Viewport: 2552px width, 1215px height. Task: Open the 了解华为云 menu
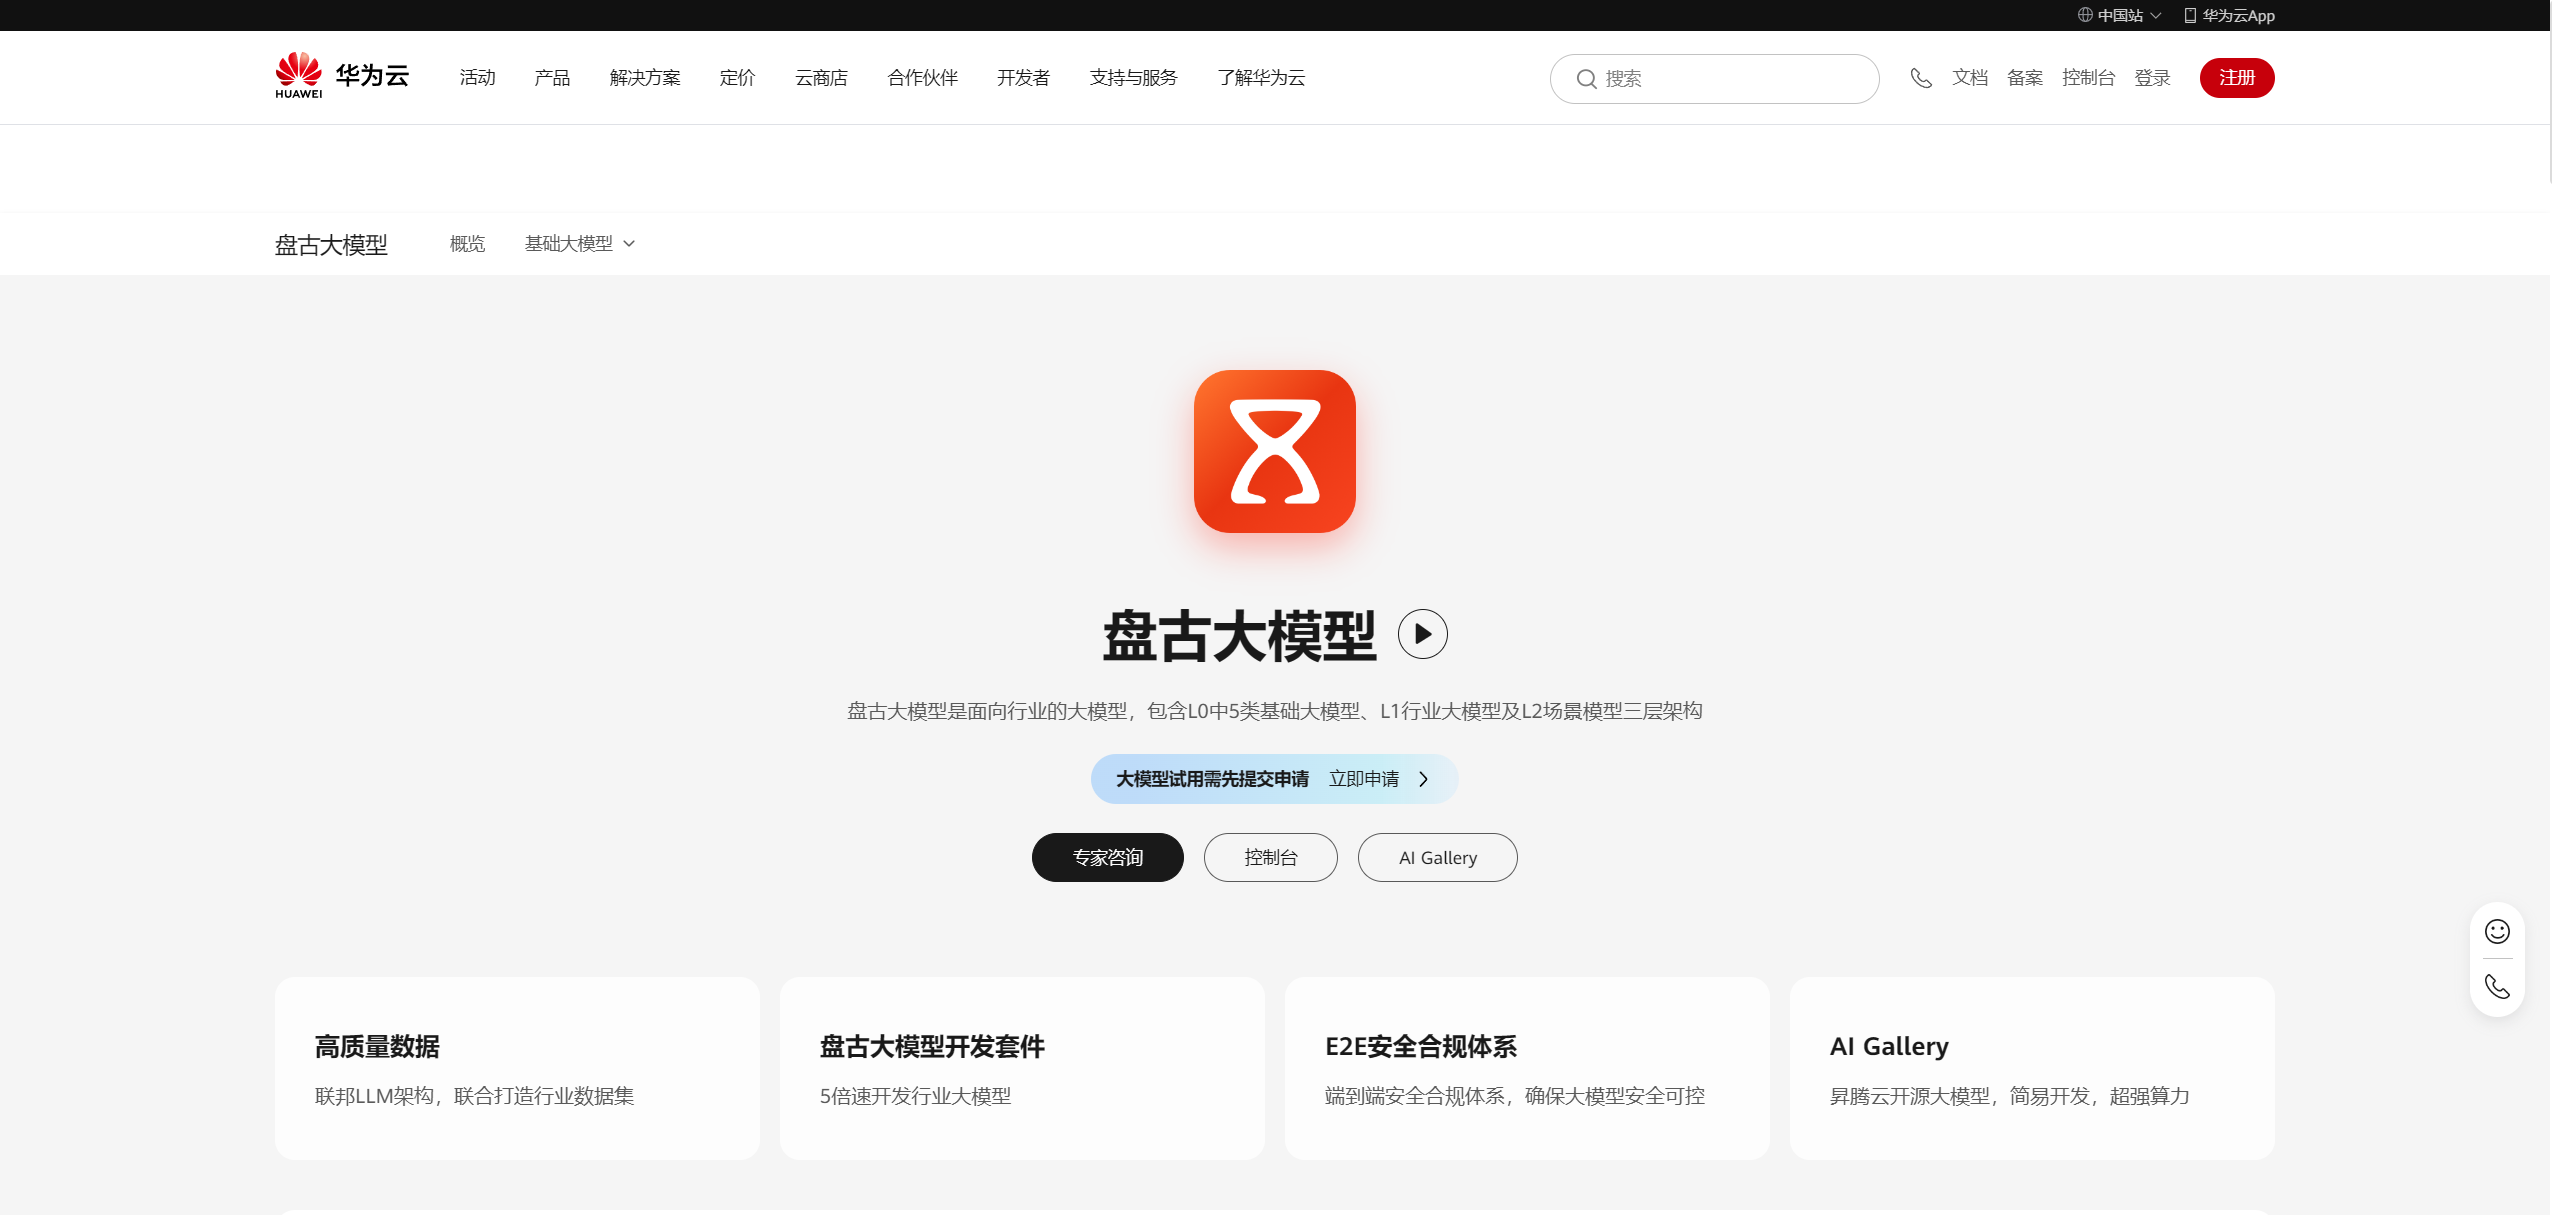click(1261, 77)
